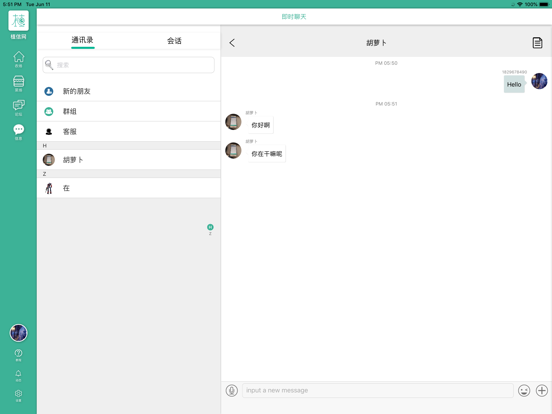Jump to H in the alphabet index
This screenshot has width=552, height=414.
coord(210,227)
